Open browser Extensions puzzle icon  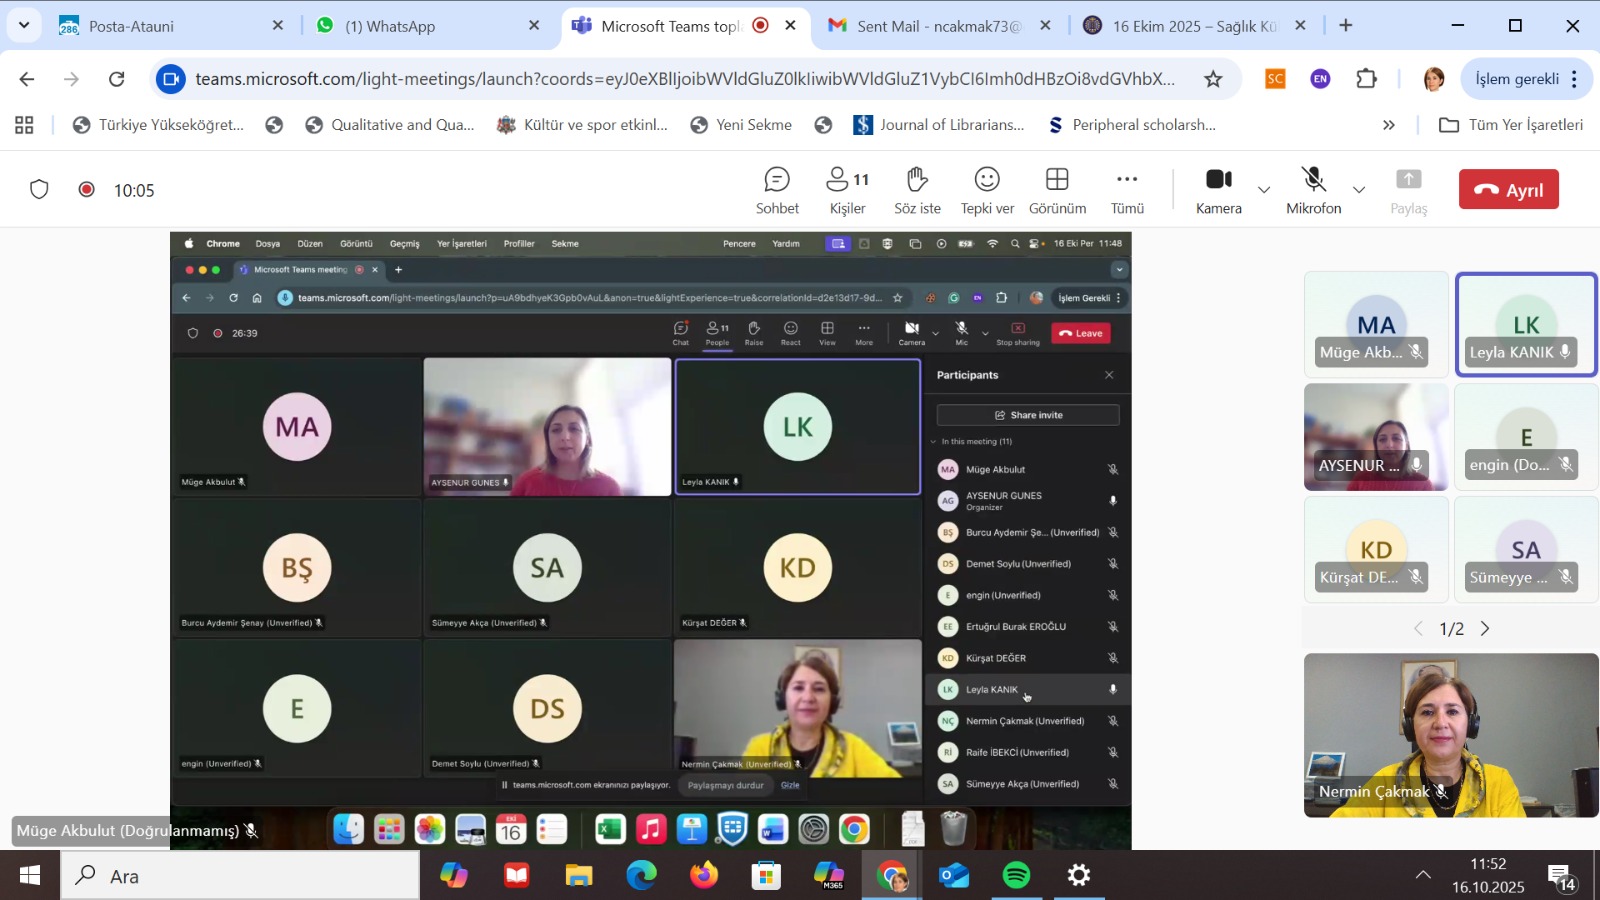tap(1366, 79)
